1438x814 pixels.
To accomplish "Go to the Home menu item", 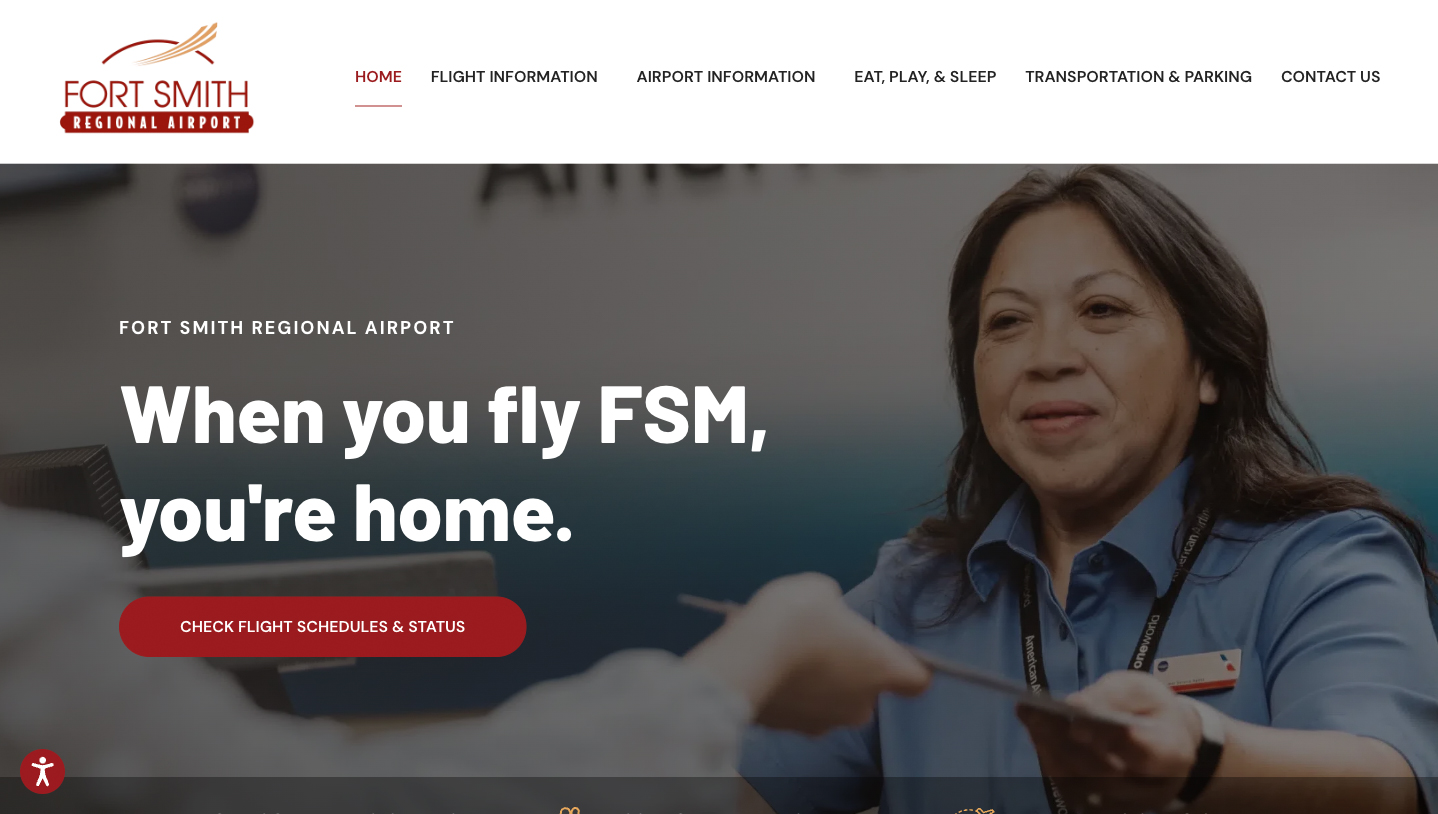I will 378,77.
